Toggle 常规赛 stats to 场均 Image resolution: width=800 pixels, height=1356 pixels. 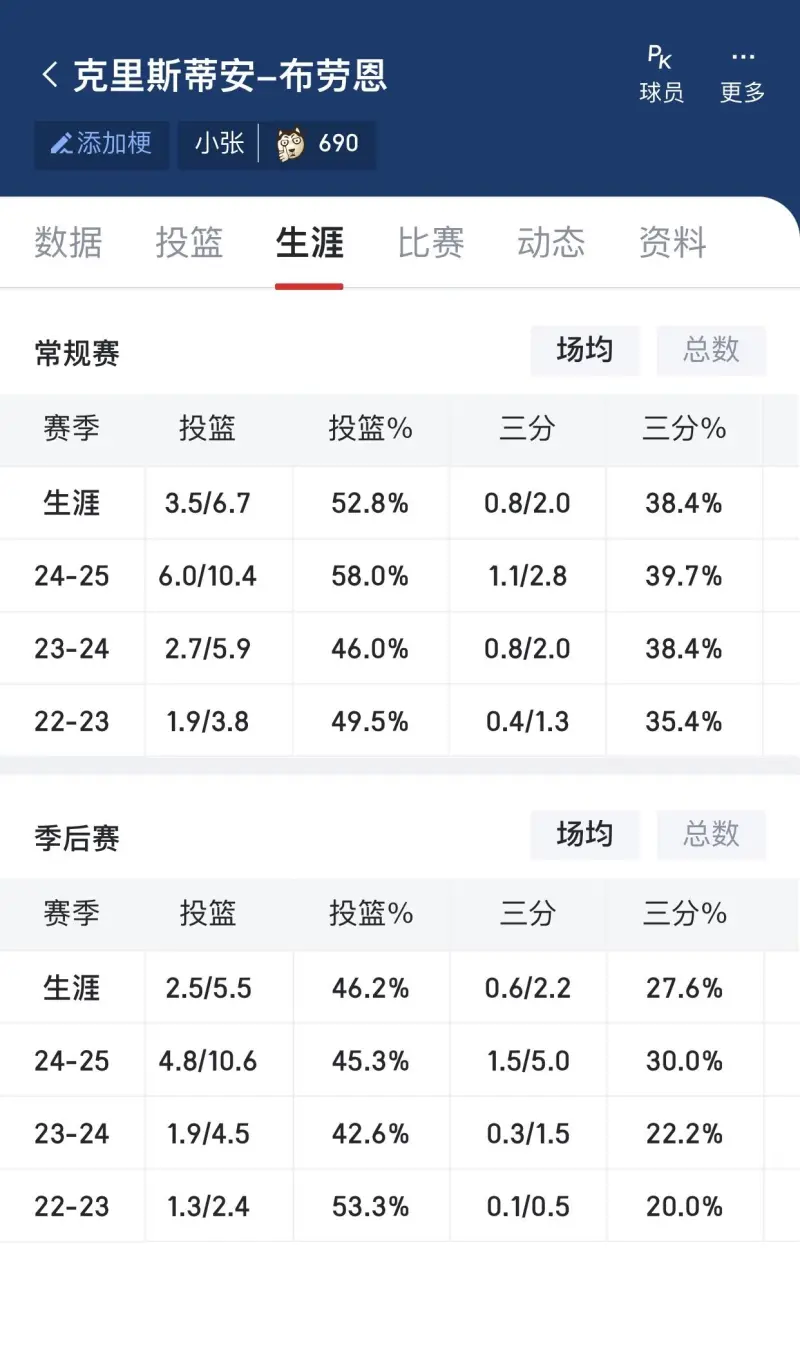click(585, 350)
